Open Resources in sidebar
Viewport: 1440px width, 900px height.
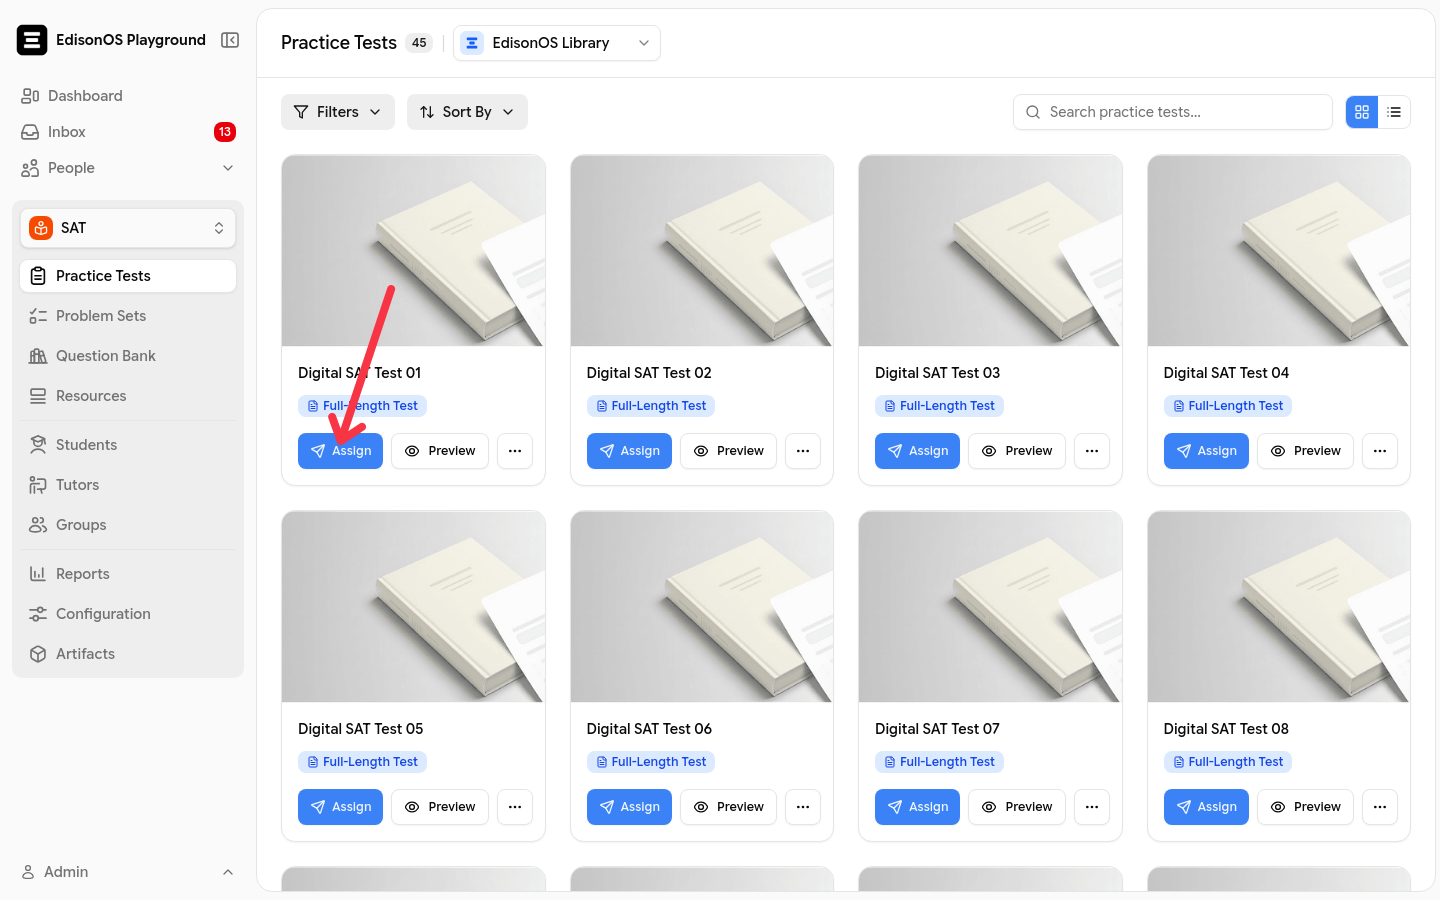(x=128, y=396)
